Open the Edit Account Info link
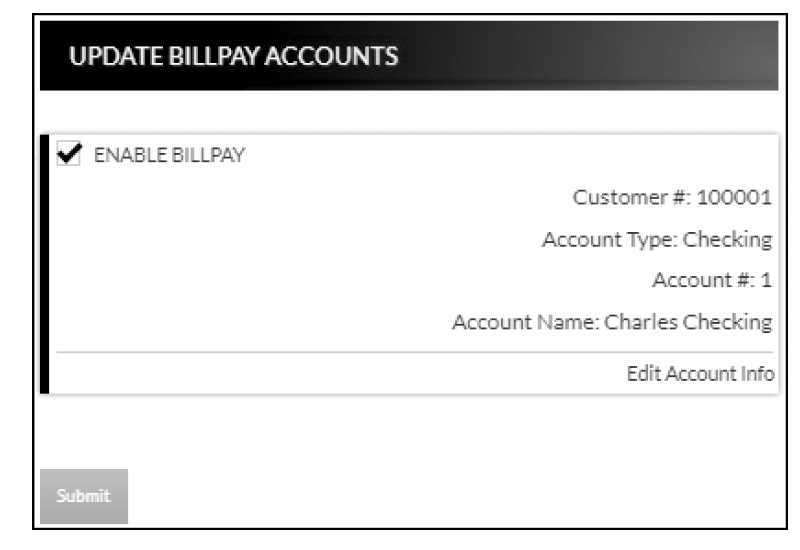The image size is (800, 550). (x=700, y=374)
